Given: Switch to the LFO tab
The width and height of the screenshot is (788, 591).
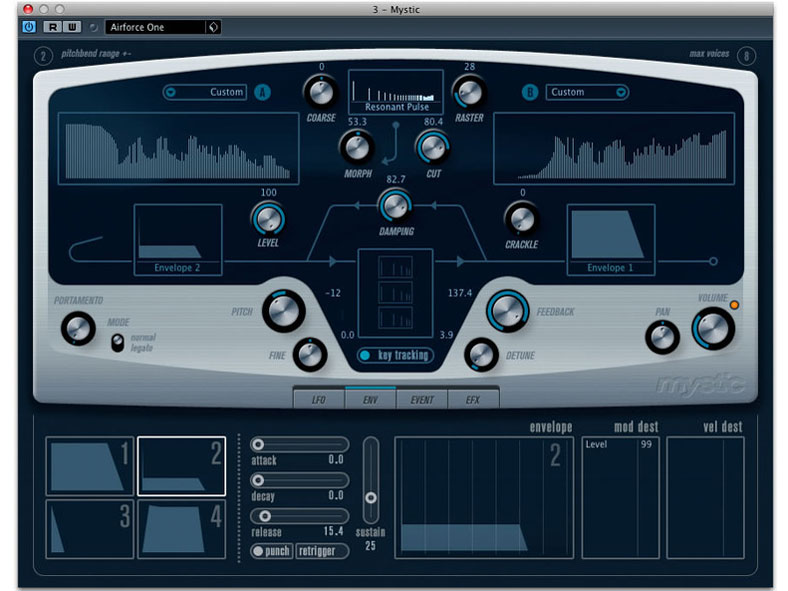Looking at the screenshot, I should point(319,400).
